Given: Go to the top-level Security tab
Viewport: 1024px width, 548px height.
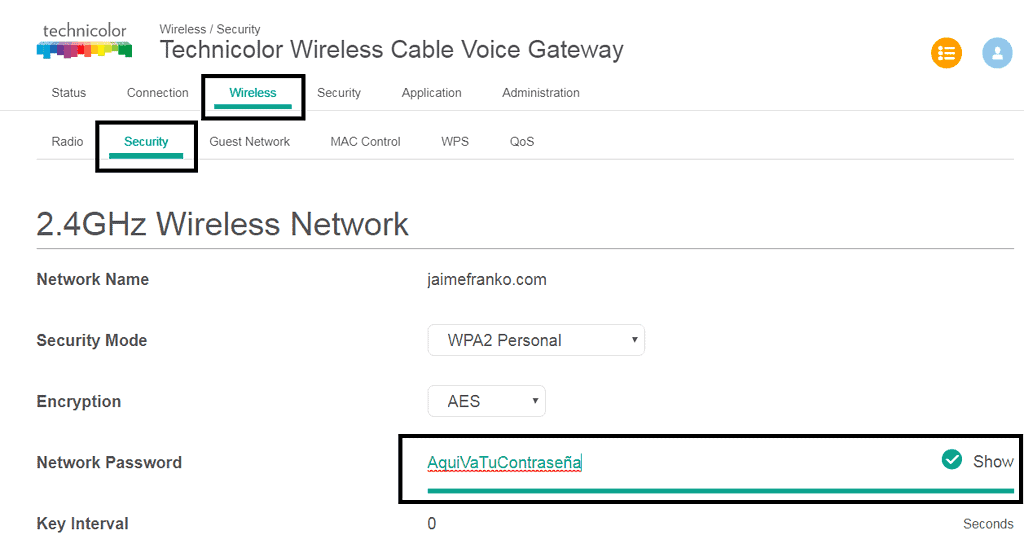Looking at the screenshot, I should click(x=339, y=93).
